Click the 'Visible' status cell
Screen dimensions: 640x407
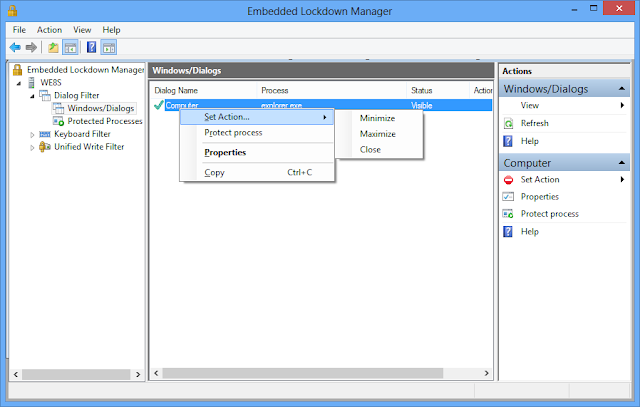[x=422, y=105]
